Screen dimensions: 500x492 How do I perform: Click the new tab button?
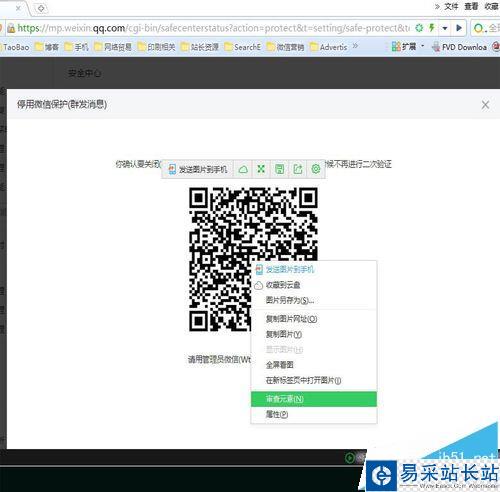point(41,8)
